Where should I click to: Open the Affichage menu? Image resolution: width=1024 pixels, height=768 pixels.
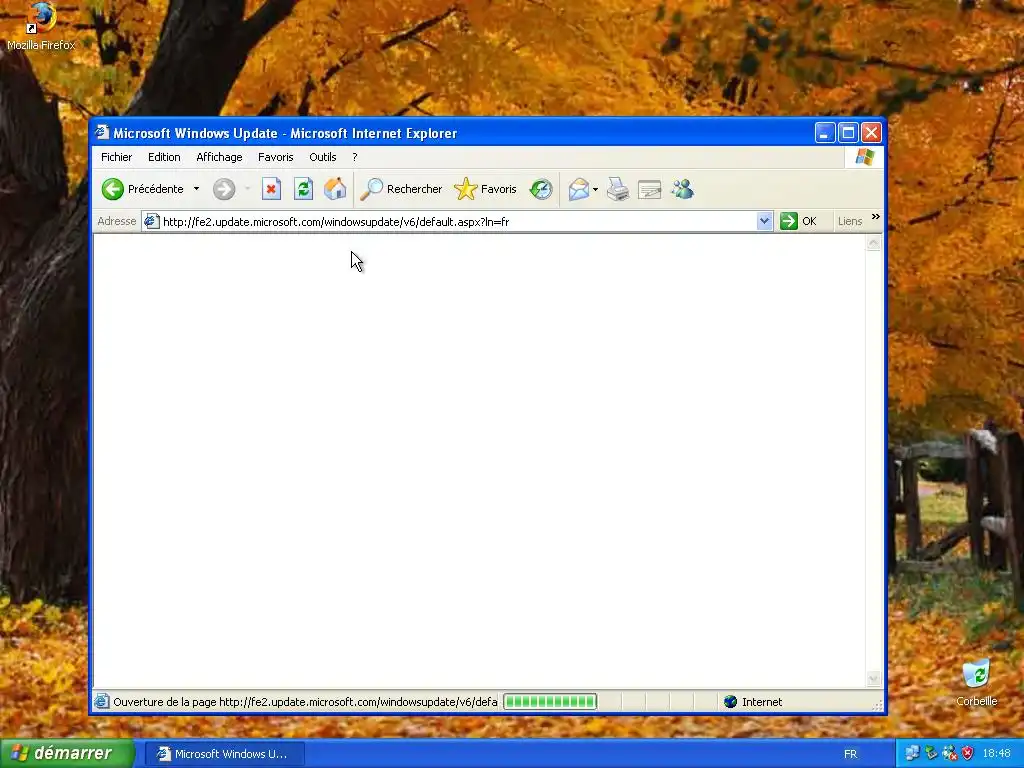(219, 157)
